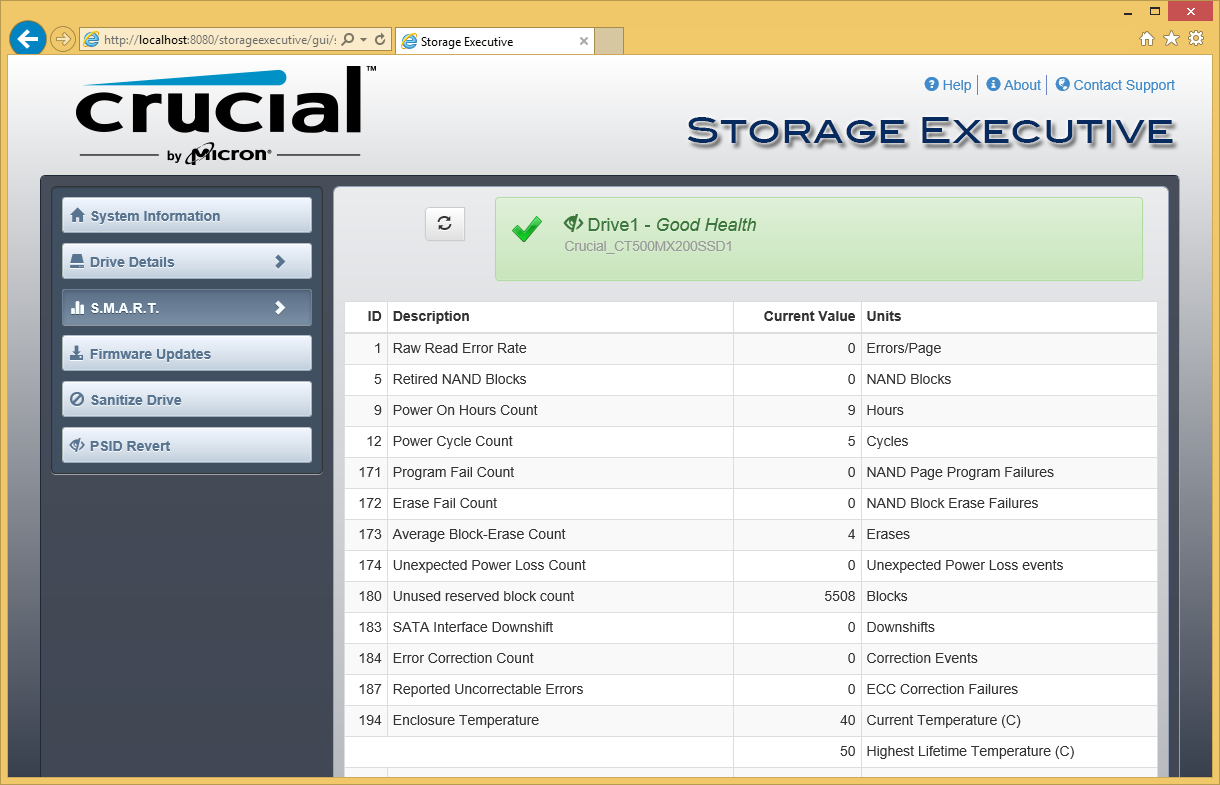Open a new blank browser tab

tap(609, 41)
